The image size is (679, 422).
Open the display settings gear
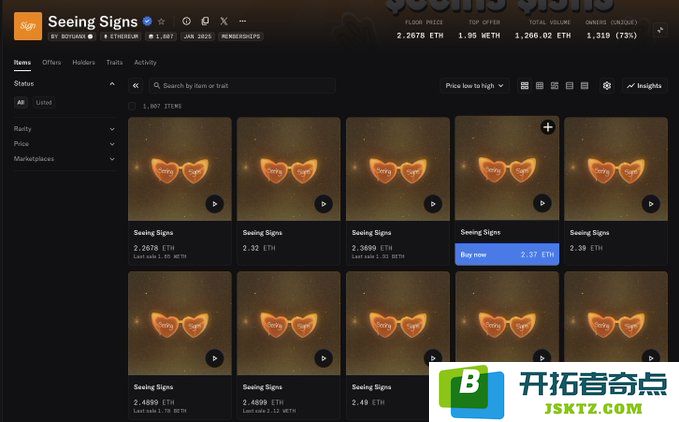607,86
